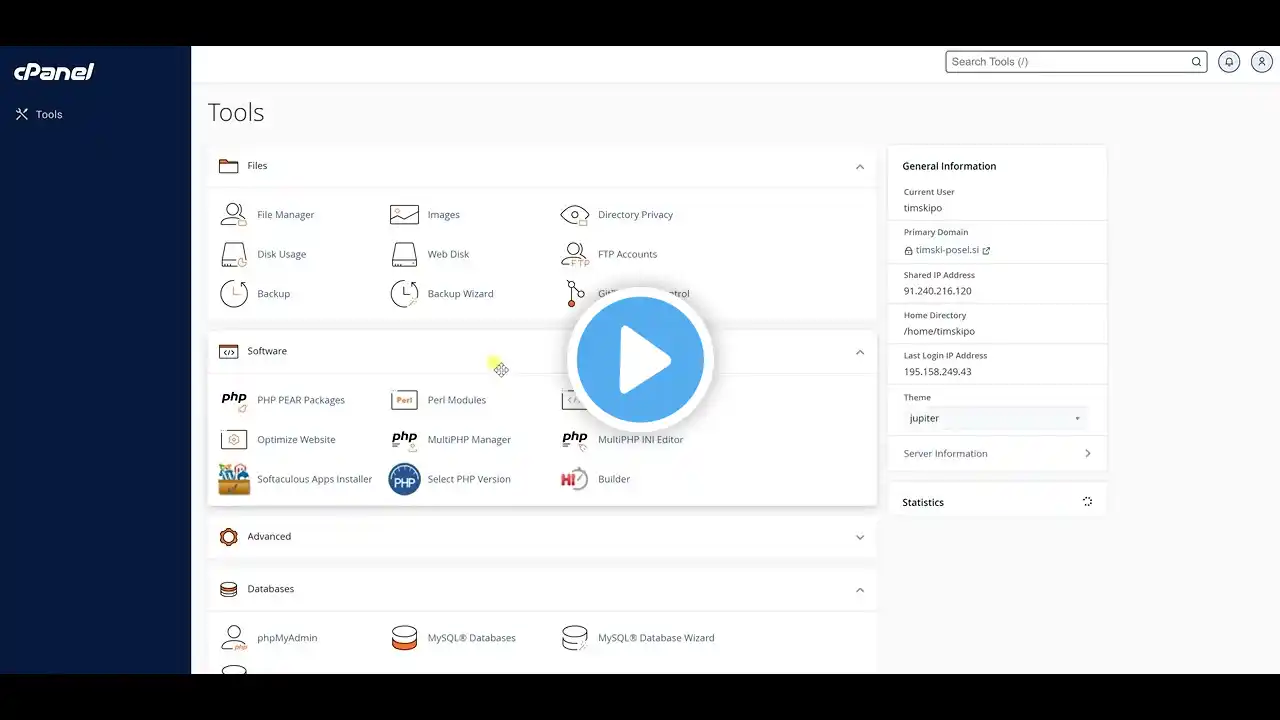Image resolution: width=1280 pixels, height=720 pixels.
Task: Open PHP PEAR Packages icon
Action: pos(234,400)
